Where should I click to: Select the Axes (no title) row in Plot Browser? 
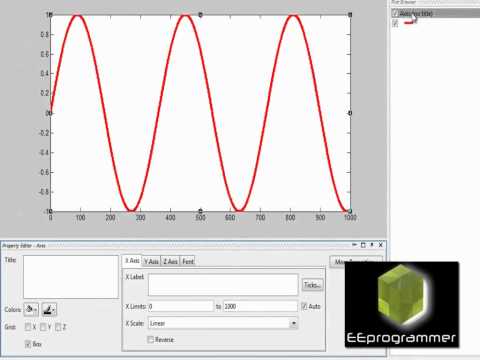click(x=436, y=14)
